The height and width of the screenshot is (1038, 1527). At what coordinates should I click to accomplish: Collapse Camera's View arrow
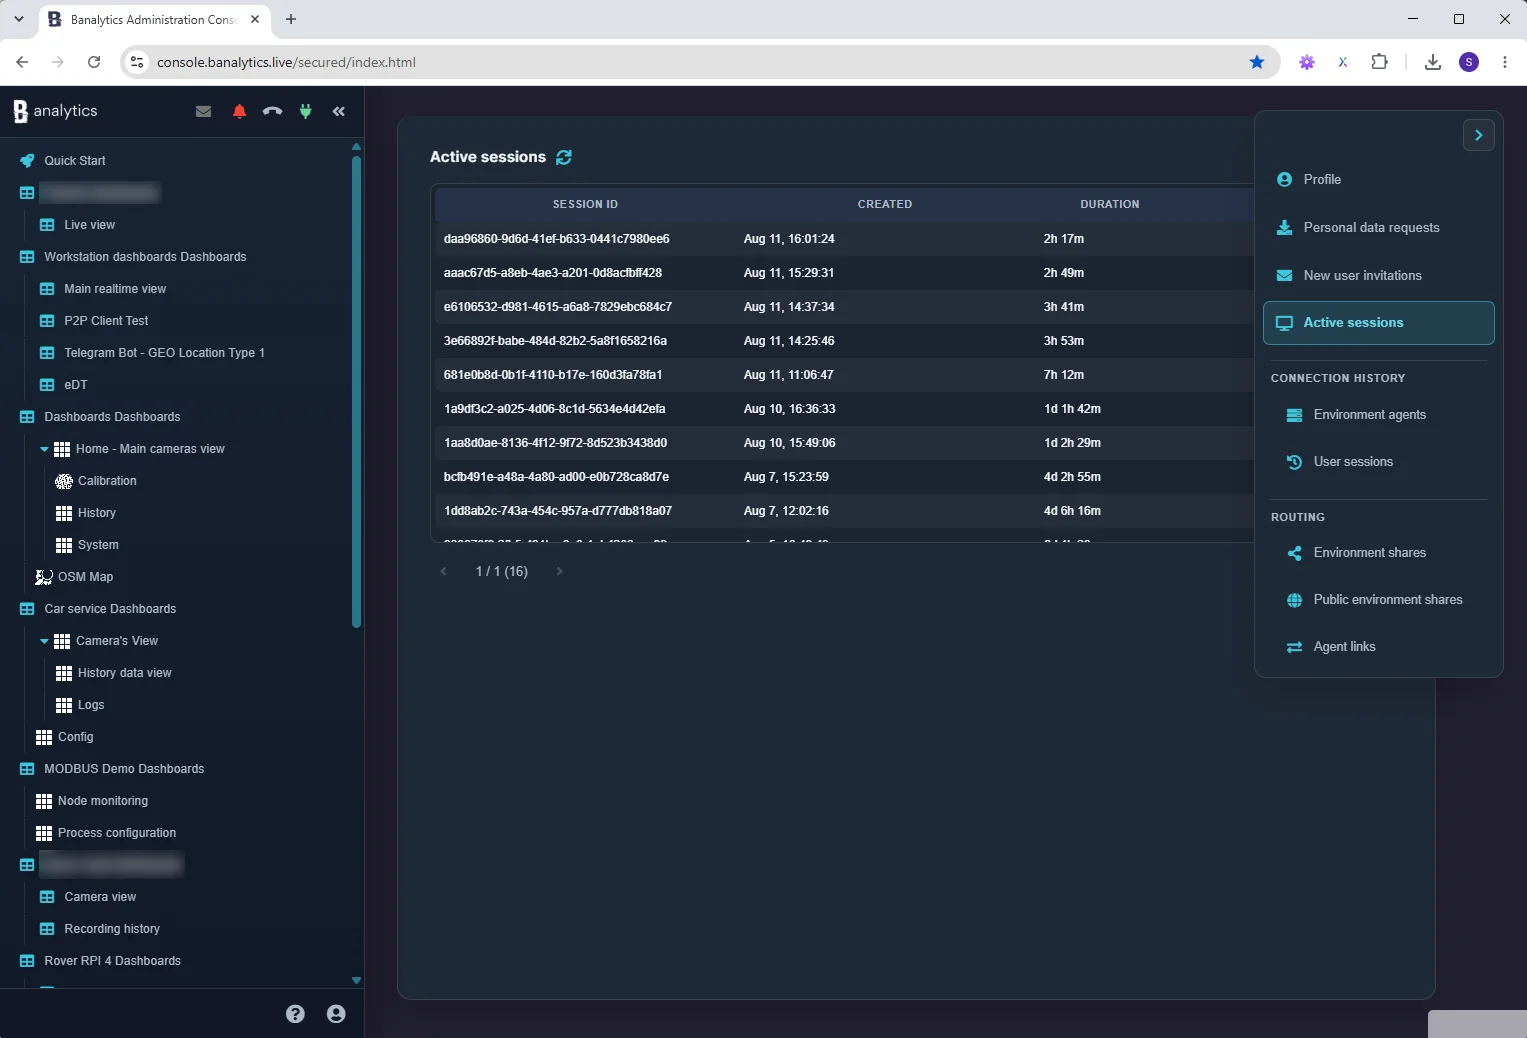[44, 641]
